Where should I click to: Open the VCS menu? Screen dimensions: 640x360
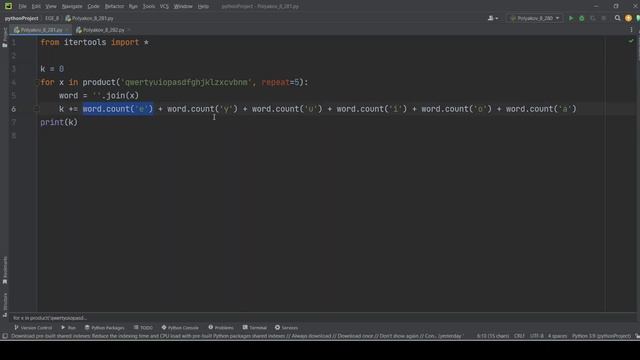(164, 7)
